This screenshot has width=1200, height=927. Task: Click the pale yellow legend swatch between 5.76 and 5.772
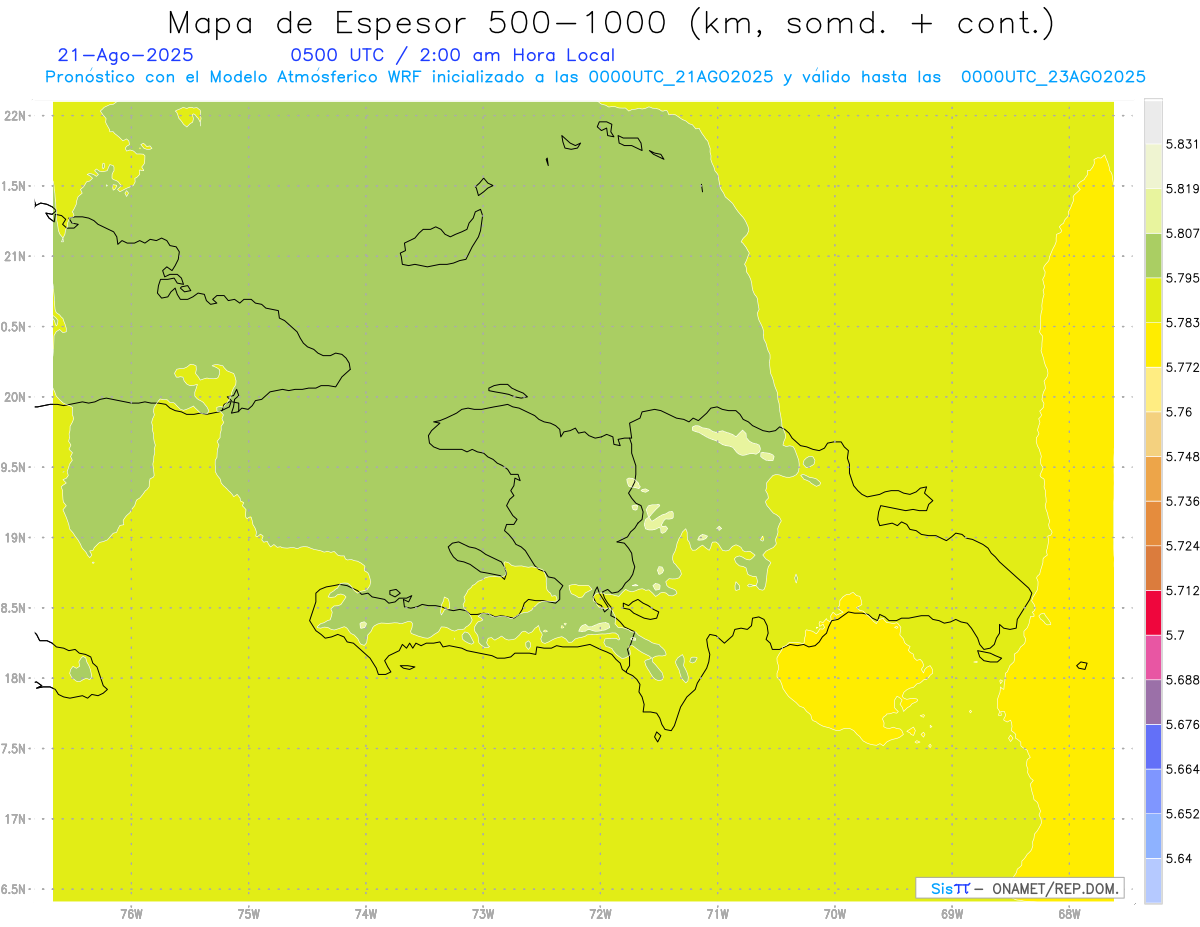click(x=1153, y=389)
